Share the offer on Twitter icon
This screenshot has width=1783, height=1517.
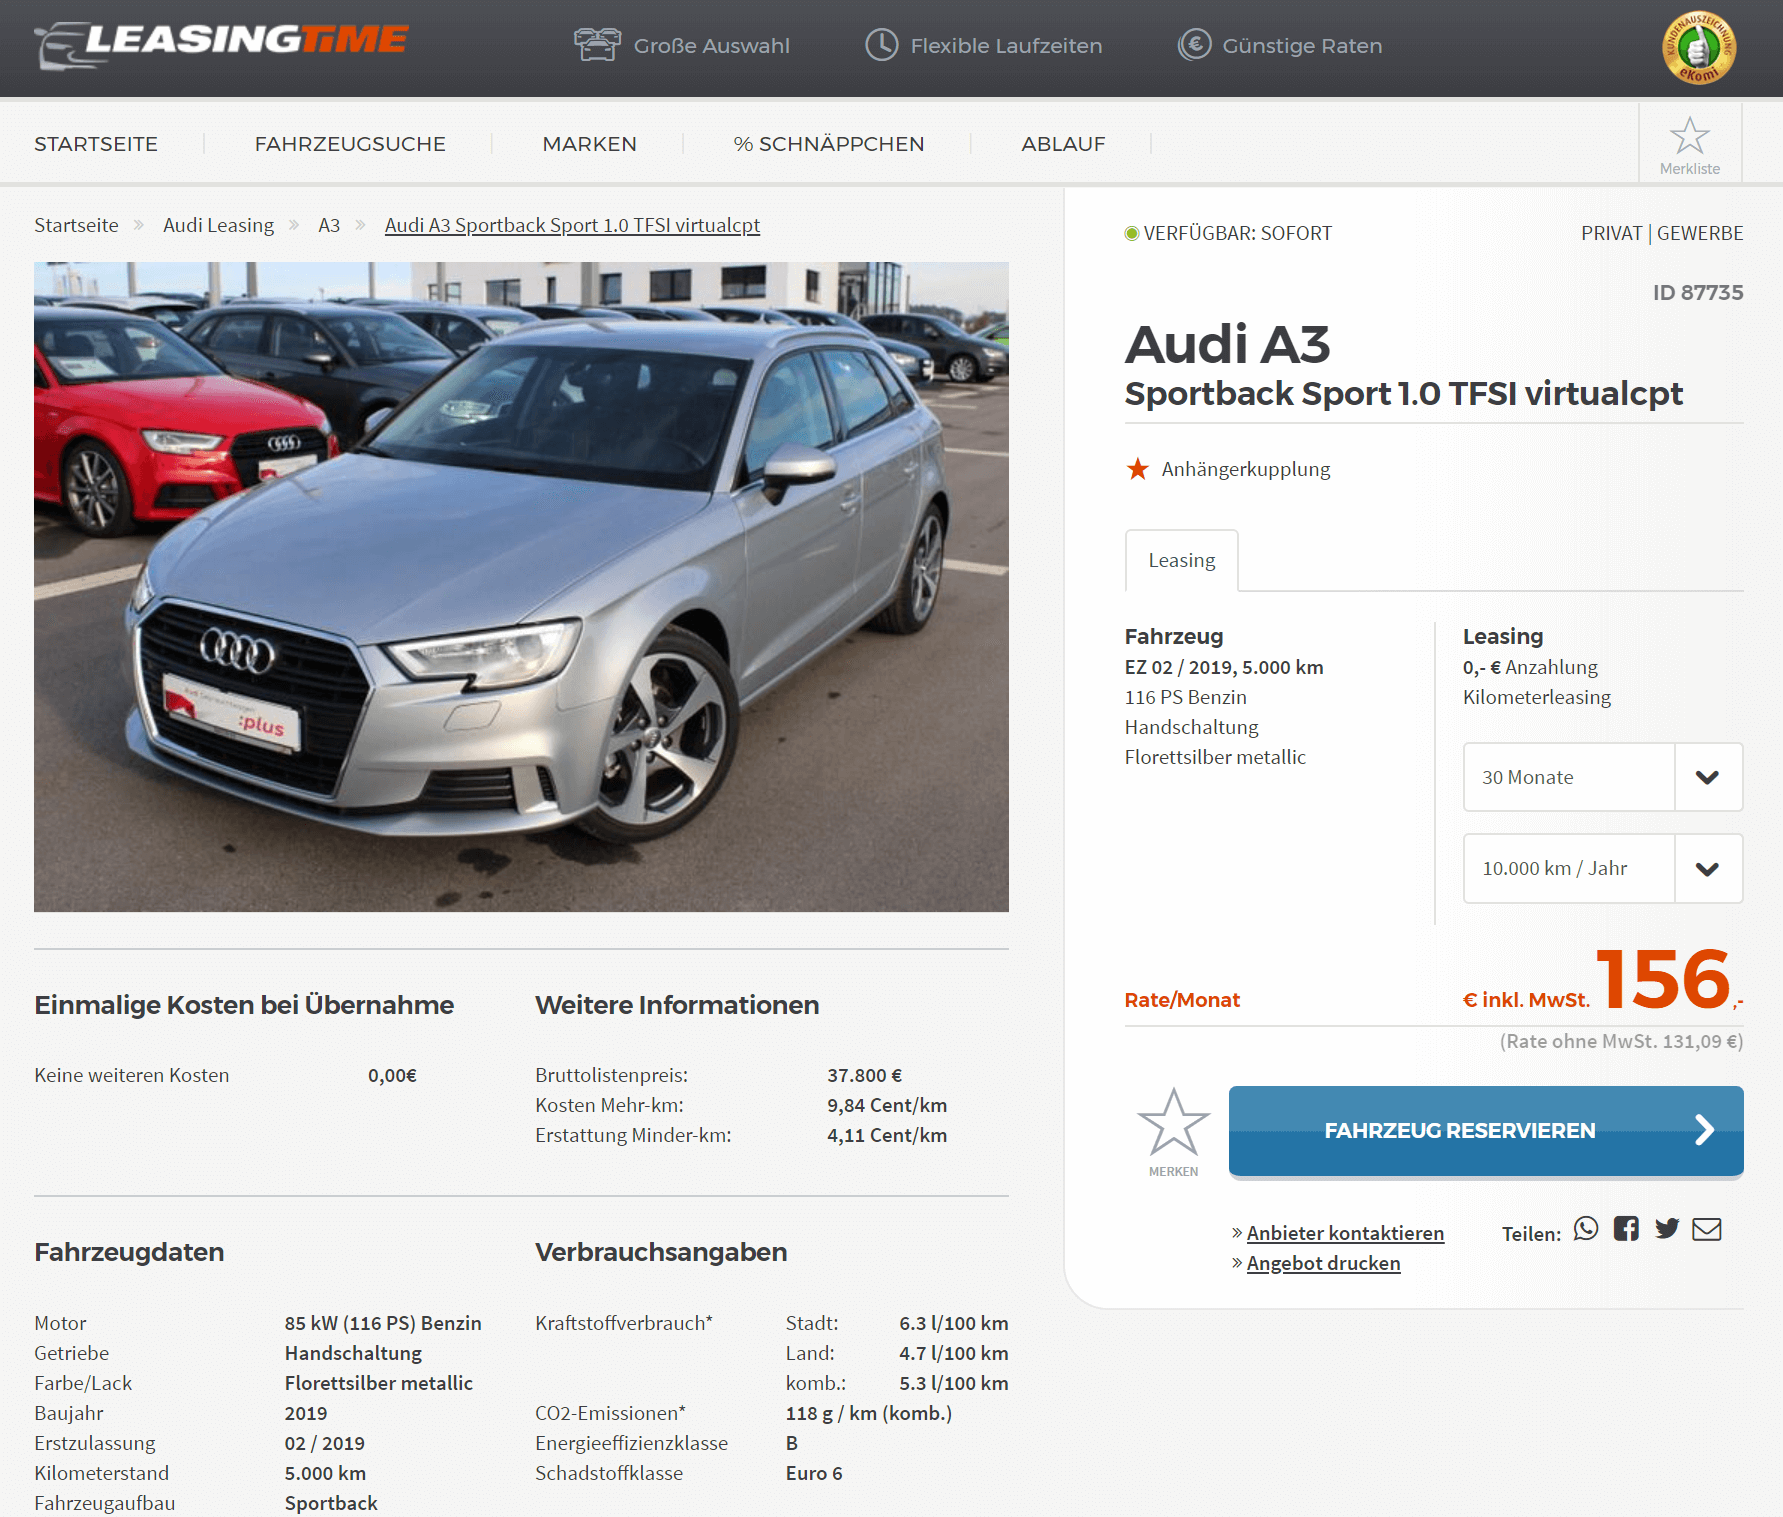point(1667,1228)
